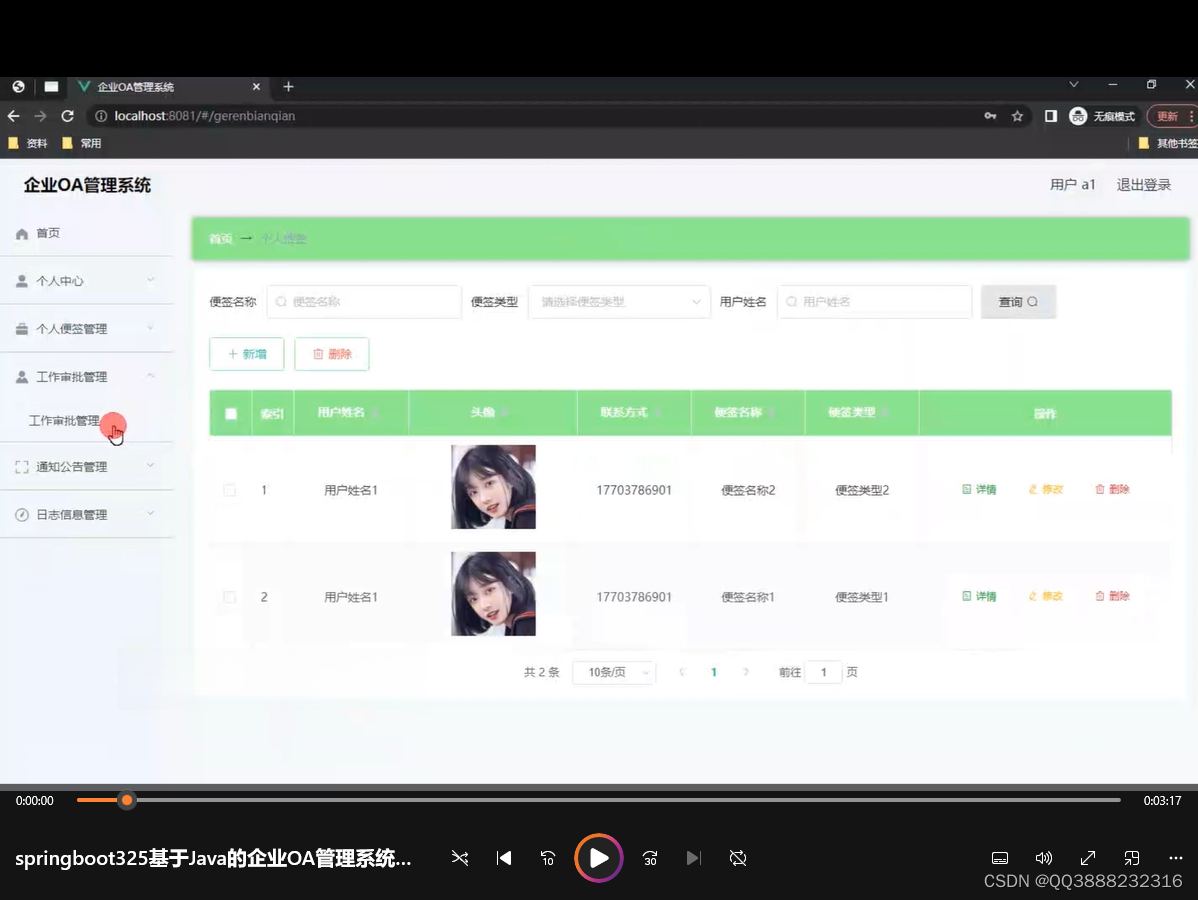Click 退出登录 to log out
Viewport: 1198px width, 900px height.
[x=1143, y=184]
